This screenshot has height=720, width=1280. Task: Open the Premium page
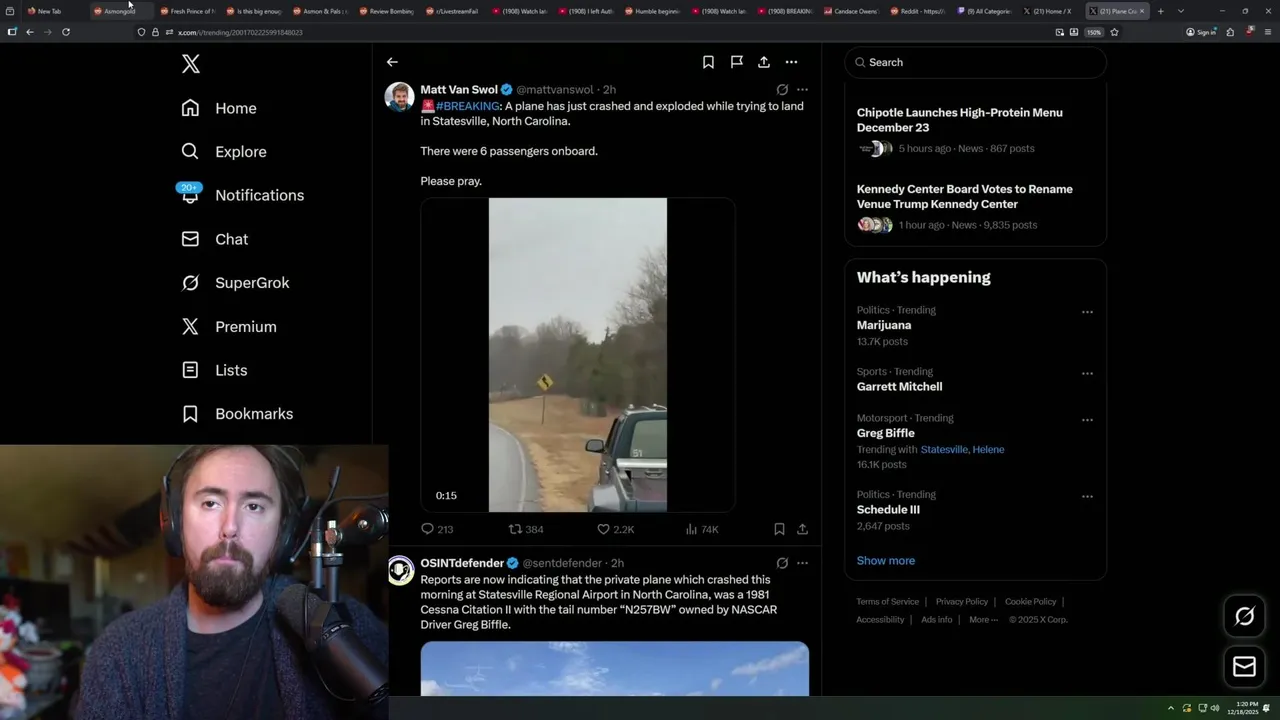[x=229, y=327]
